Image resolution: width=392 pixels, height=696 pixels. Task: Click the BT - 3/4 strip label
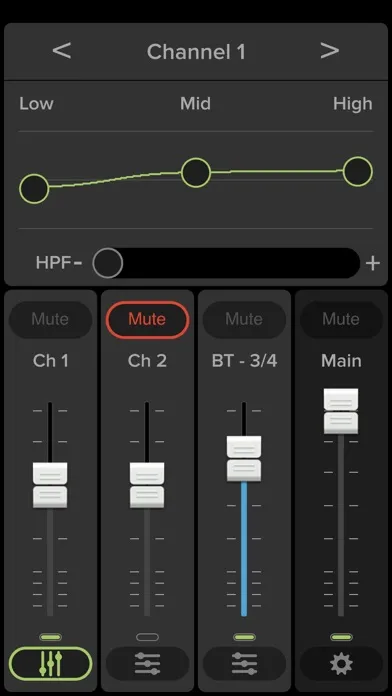click(x=245, y=361)
